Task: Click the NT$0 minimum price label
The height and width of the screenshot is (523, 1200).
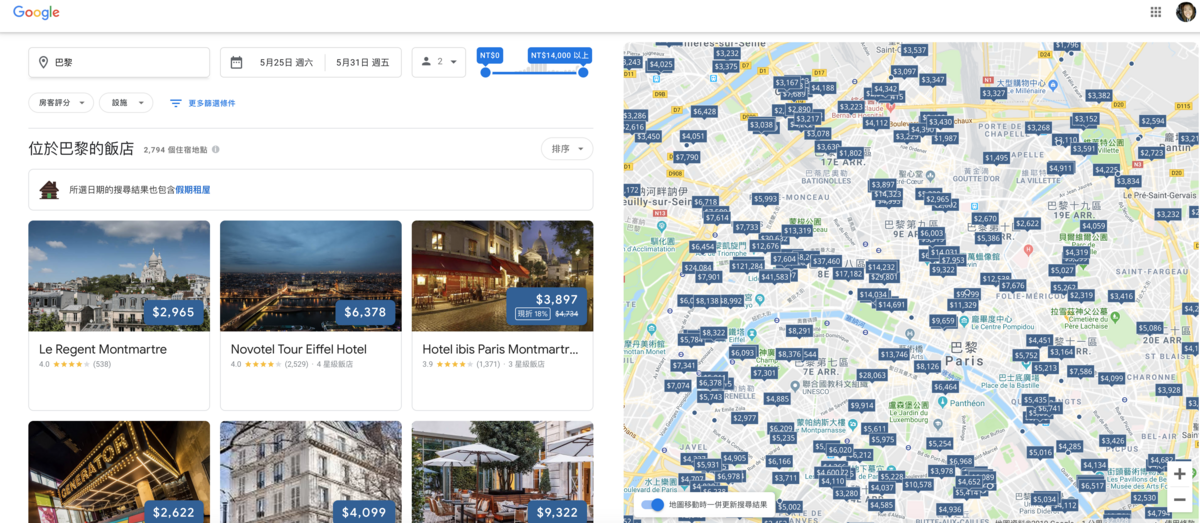Action: [x=490, y=55]
